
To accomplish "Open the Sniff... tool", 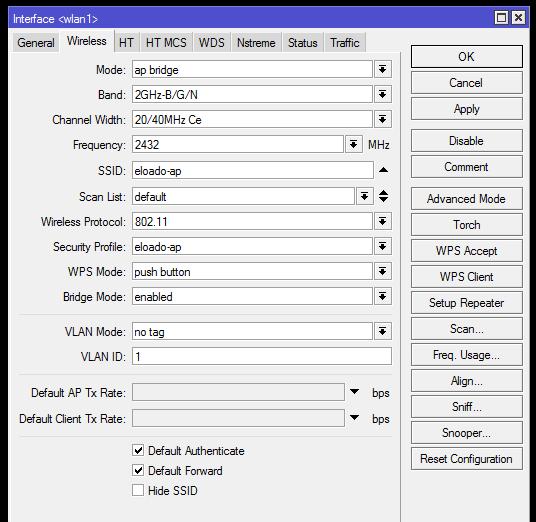I will 467,406.
